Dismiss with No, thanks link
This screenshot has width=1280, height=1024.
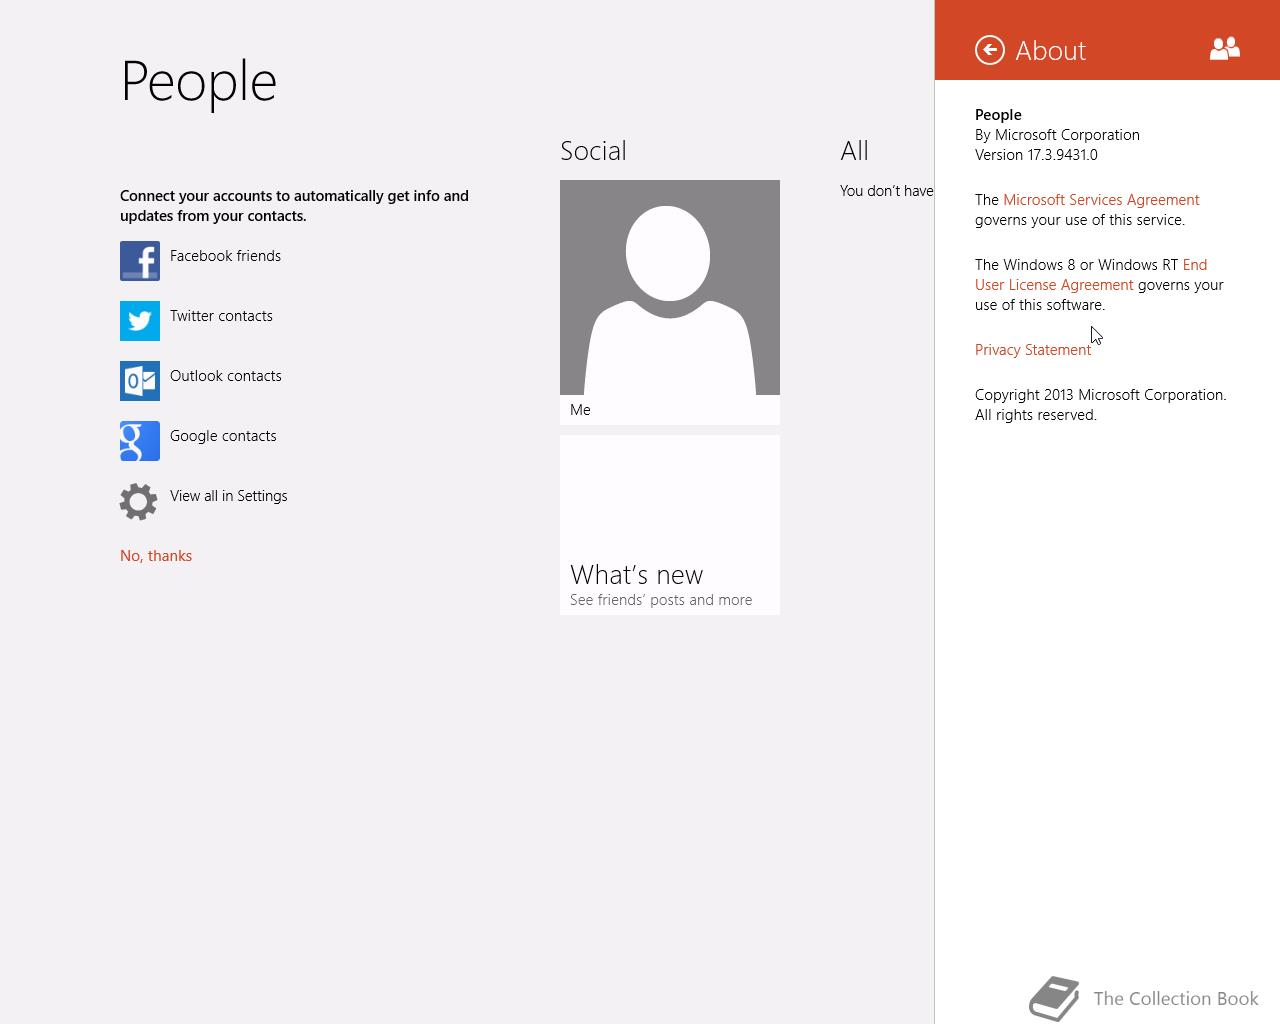(156, 556)
